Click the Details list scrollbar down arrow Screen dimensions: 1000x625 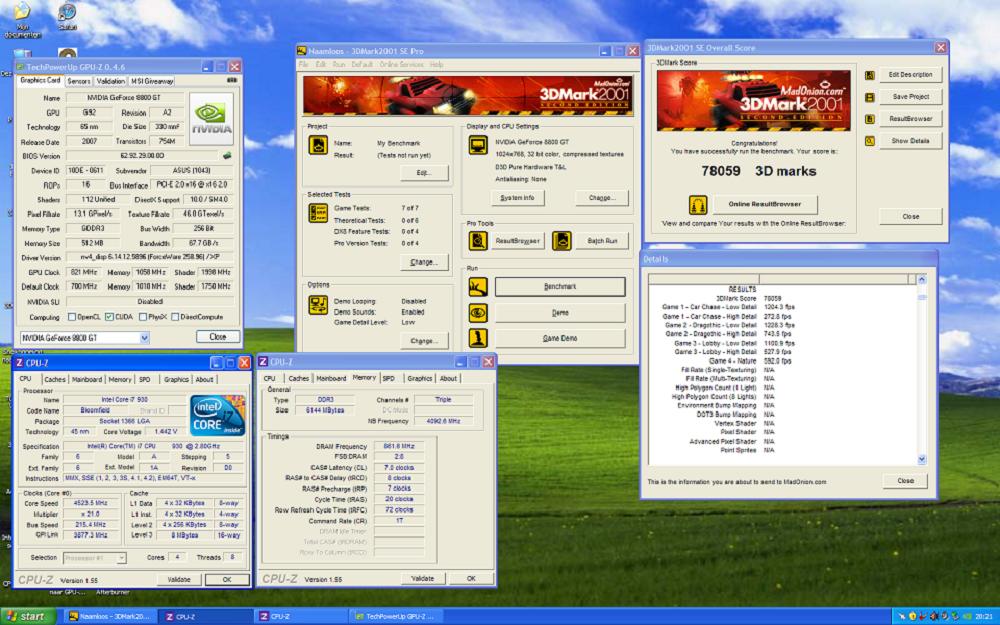pos(922,460)
